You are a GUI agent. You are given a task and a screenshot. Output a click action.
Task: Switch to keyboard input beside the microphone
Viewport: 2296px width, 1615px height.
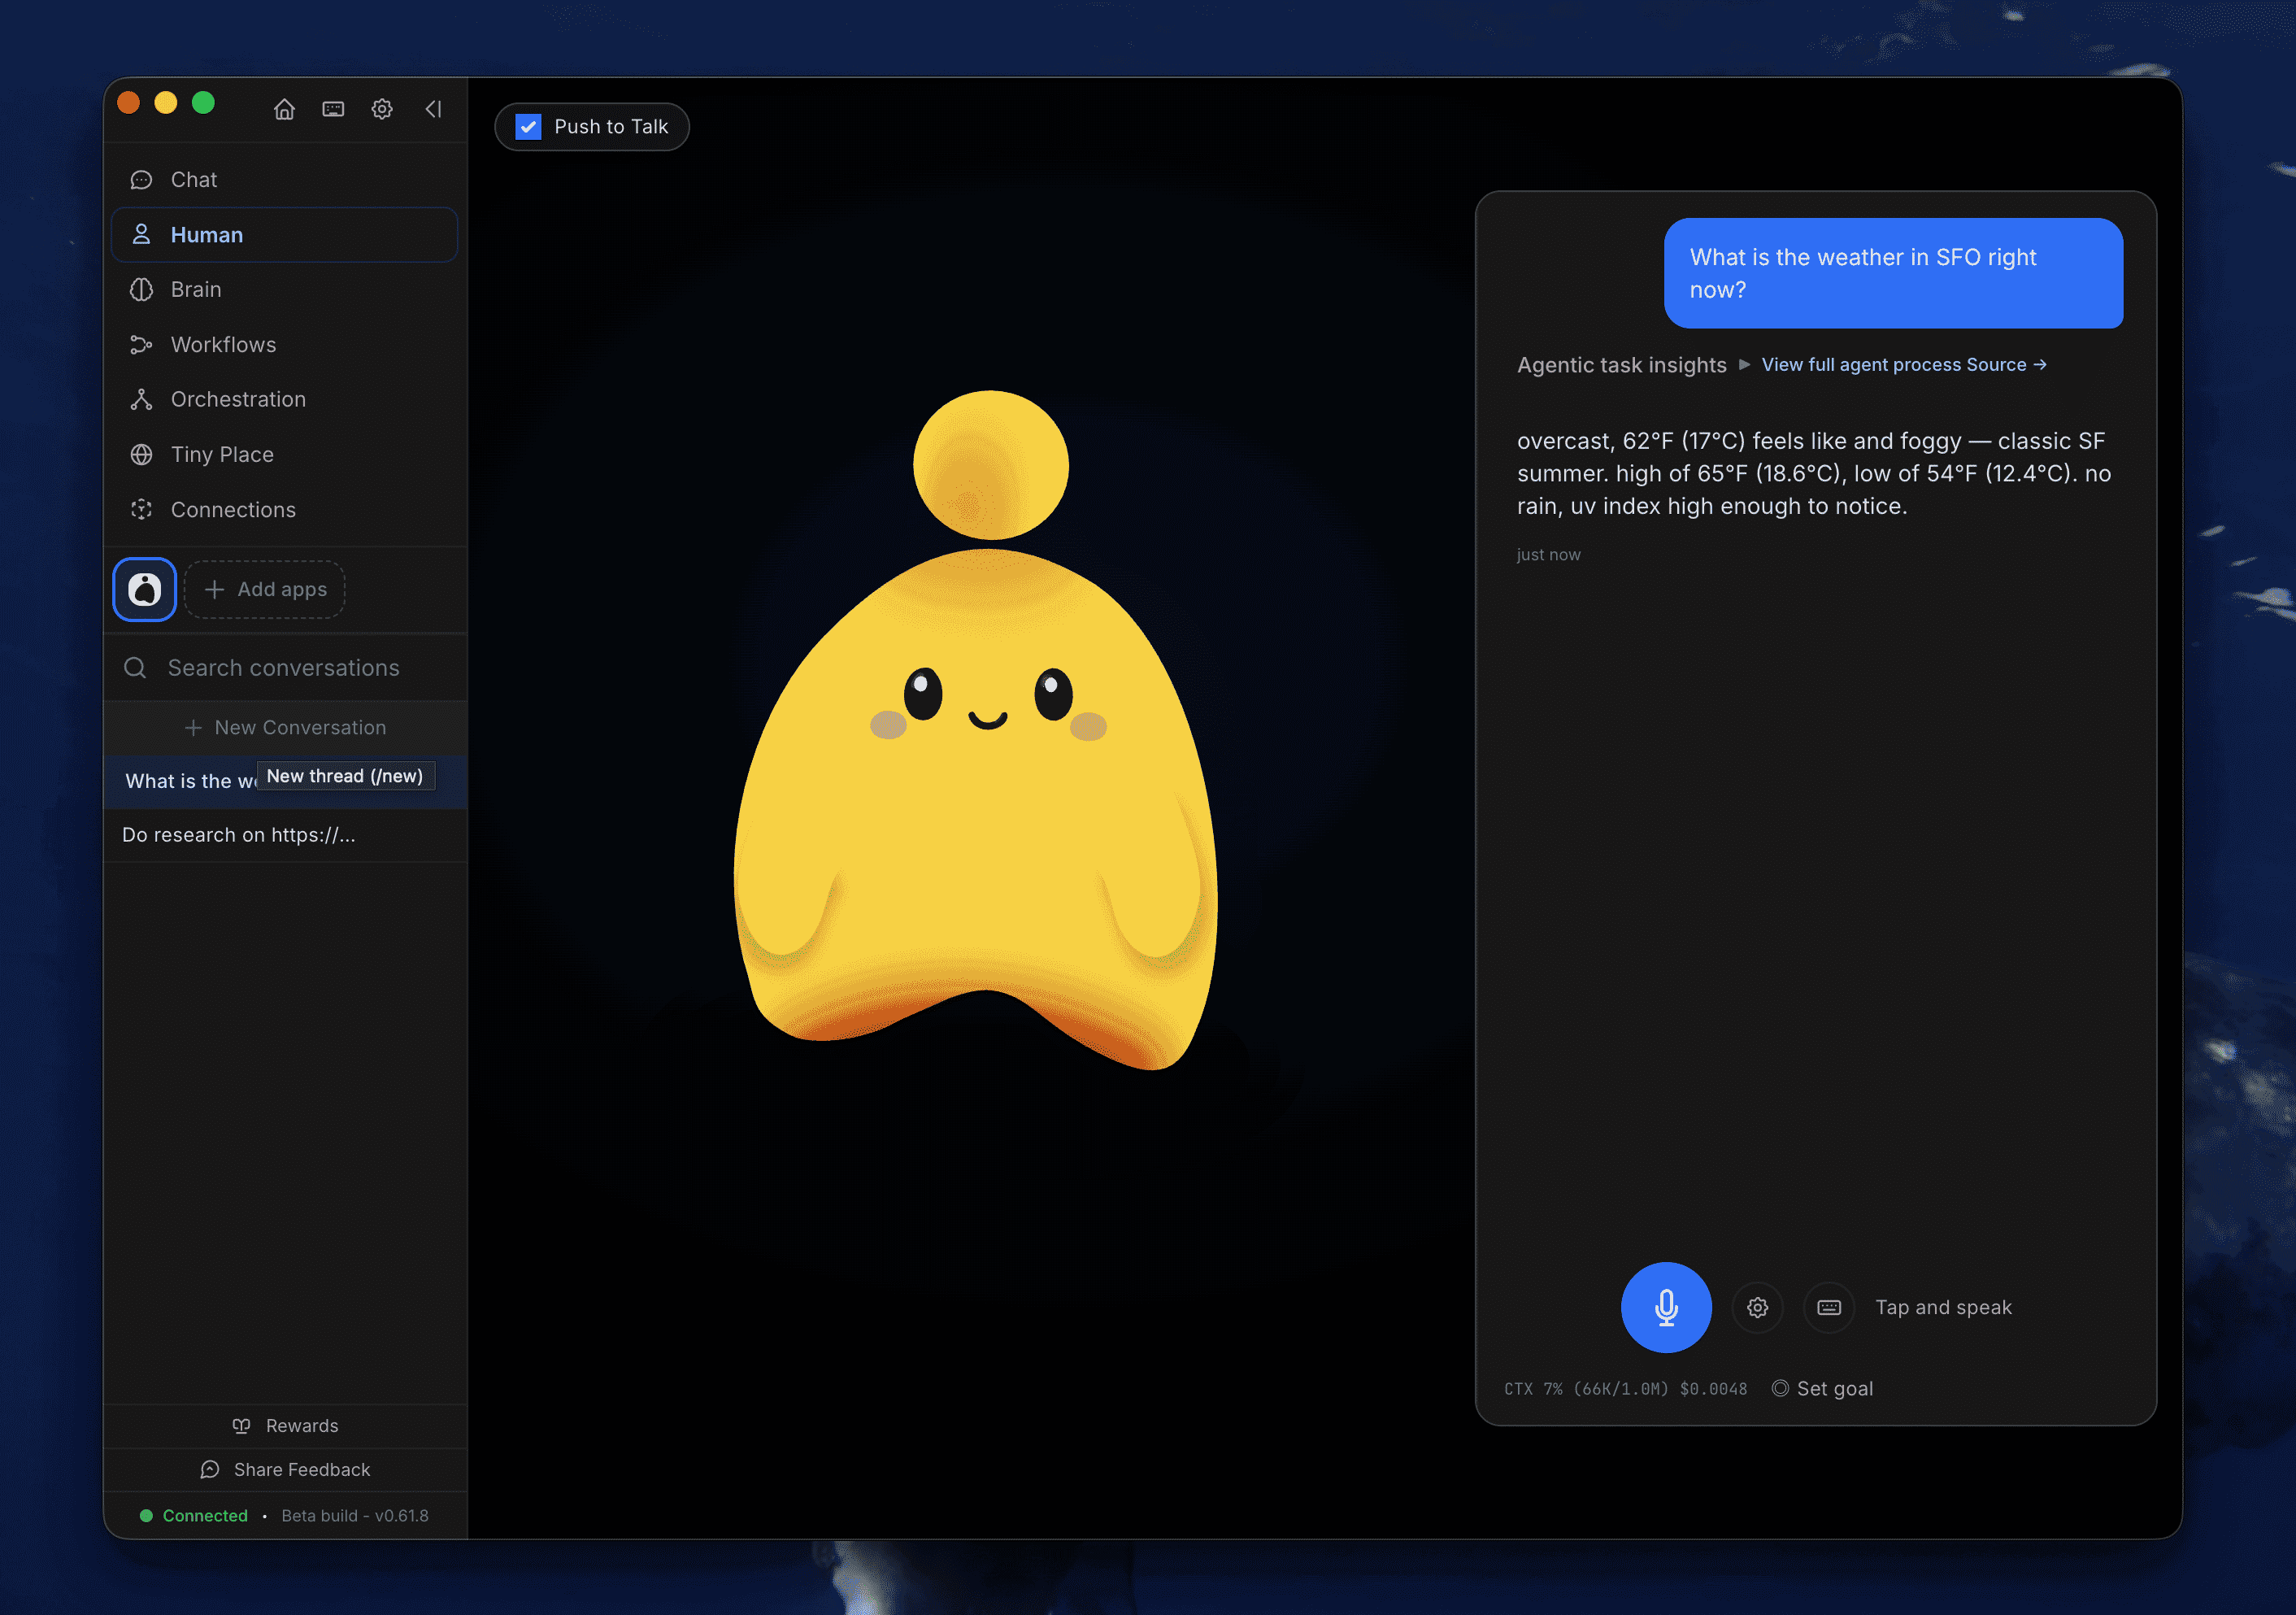point(1829,1308)
